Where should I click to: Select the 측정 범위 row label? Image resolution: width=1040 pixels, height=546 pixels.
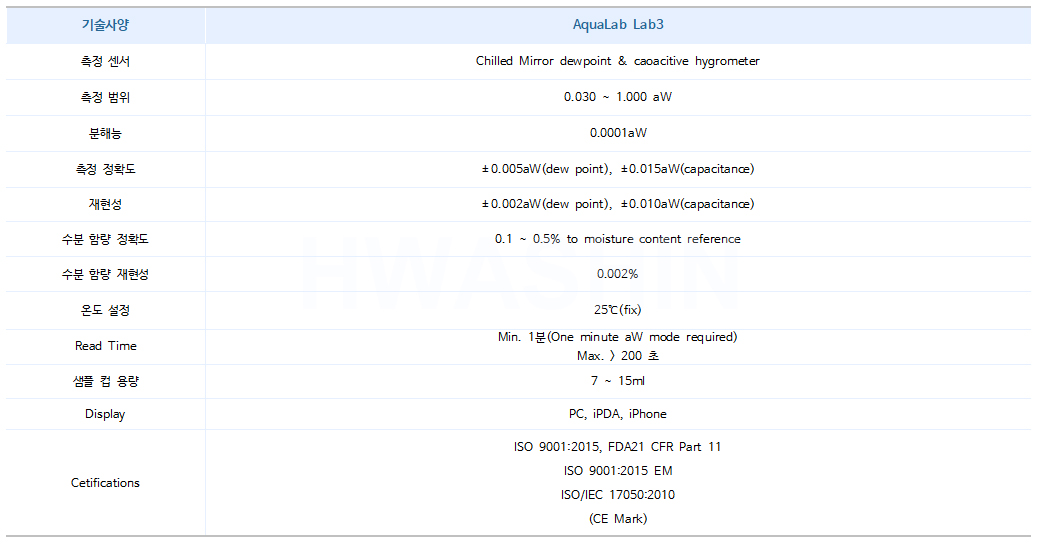click(x=105, y=97)
